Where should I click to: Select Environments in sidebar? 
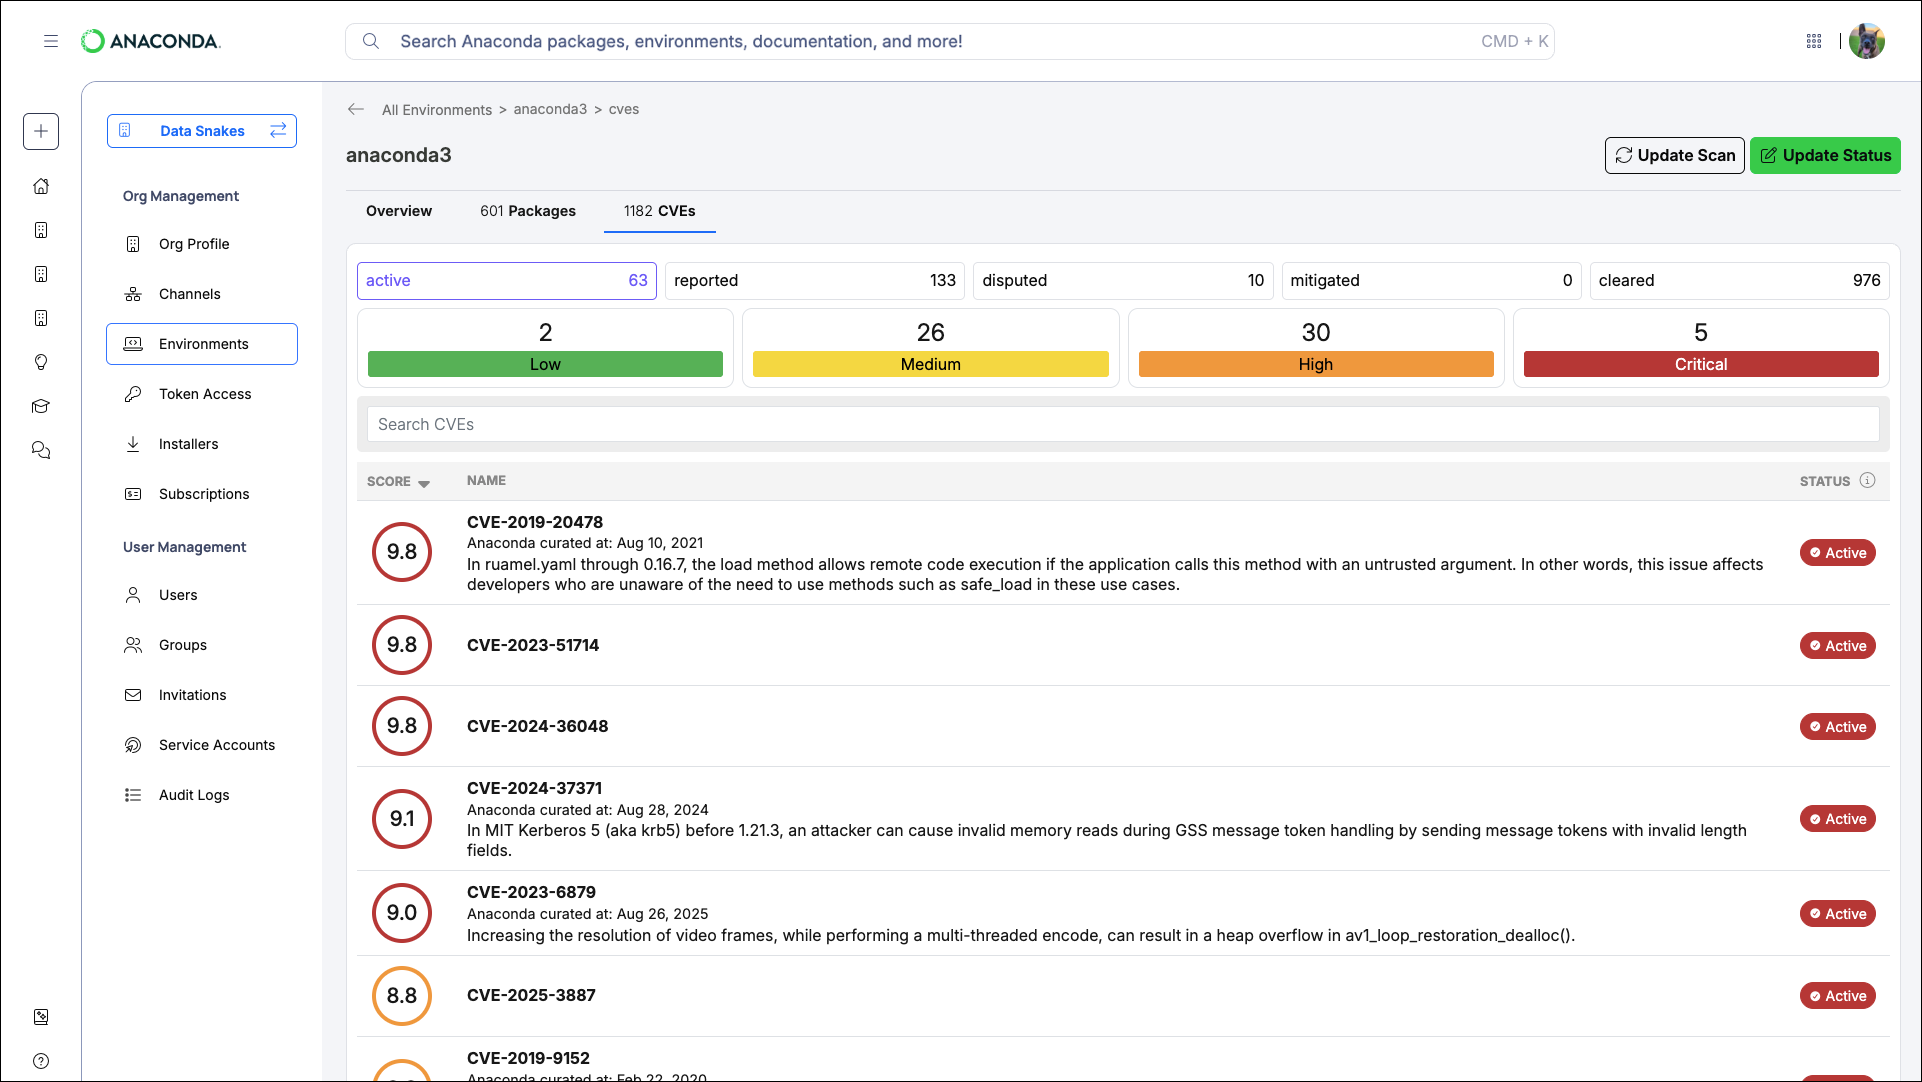click(x=202, y=344)
